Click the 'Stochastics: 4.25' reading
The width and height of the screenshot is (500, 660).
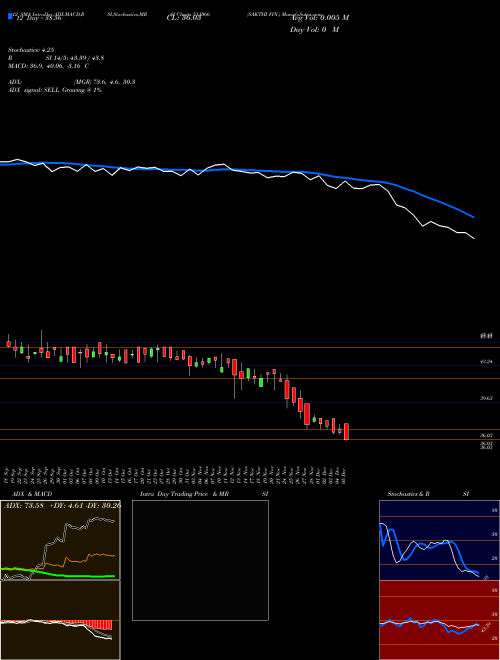(x=31, y=50)
